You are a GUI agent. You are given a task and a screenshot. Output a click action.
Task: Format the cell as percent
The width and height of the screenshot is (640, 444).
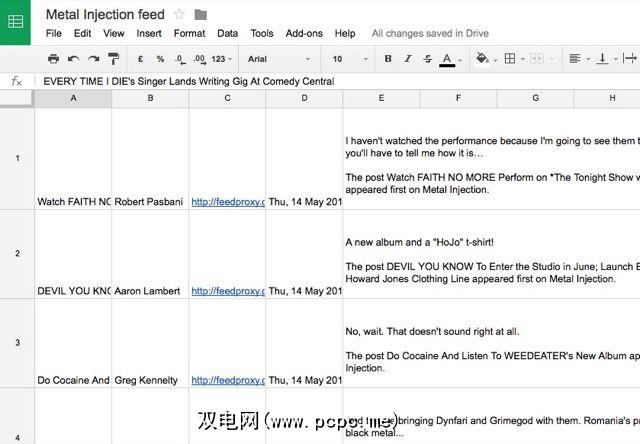point(160,59)
